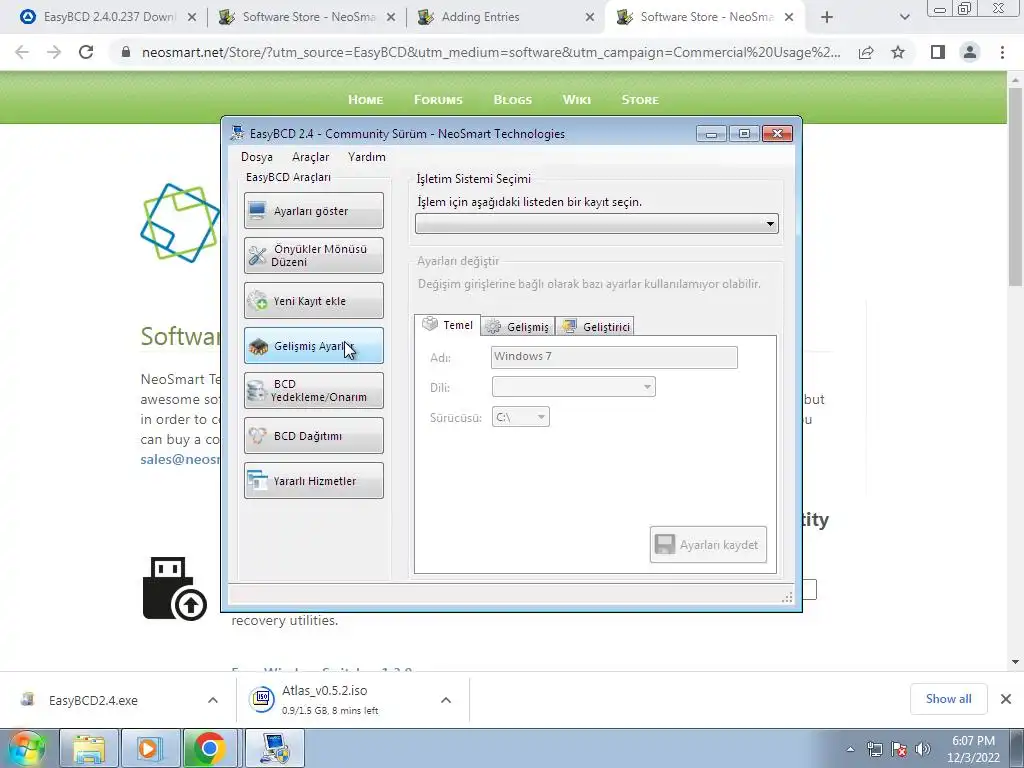1024x768 pixels.
Task: Click the volume speaker tray icon
Action: point(922,749)
